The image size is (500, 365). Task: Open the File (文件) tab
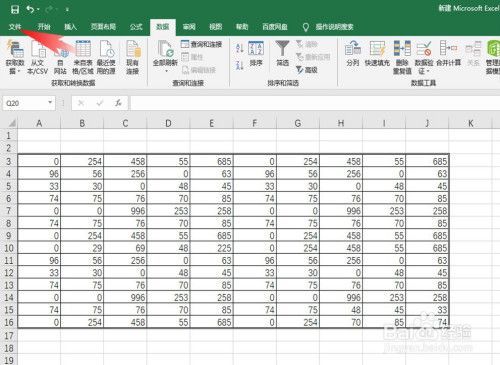point(15,27)
